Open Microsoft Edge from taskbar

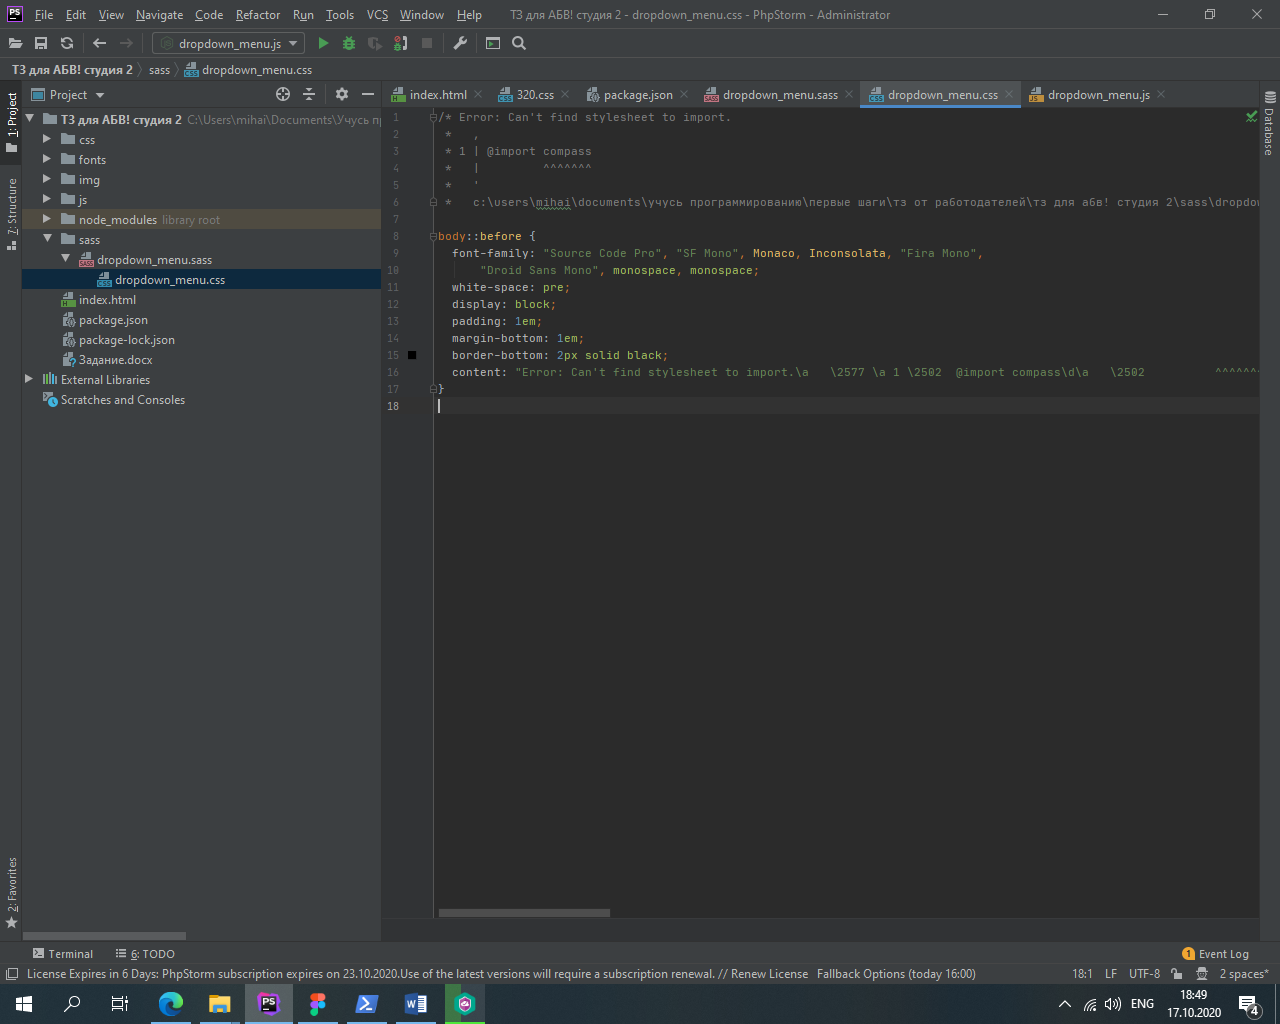(x=171, y=1004)
